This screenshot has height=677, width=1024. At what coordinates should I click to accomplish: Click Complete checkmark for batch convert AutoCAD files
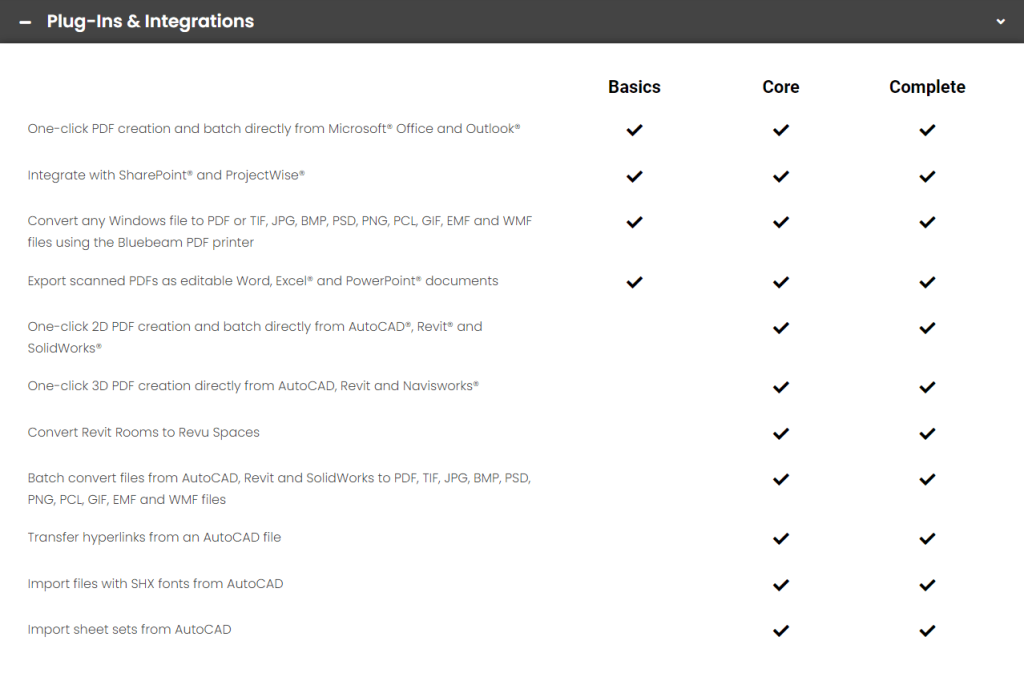[927, 479]
